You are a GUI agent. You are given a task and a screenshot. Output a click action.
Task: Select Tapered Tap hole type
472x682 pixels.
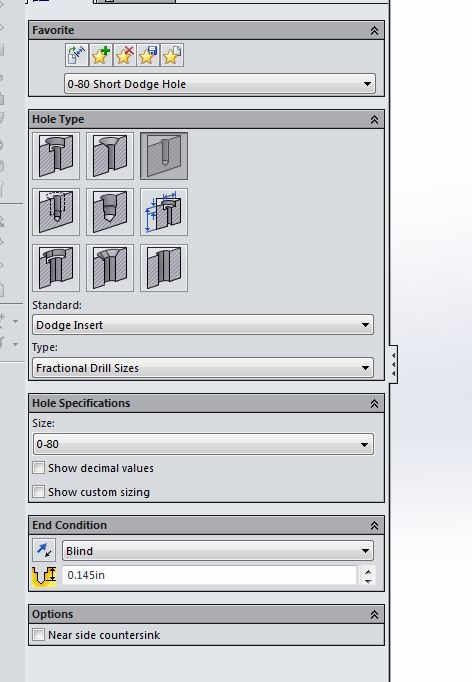click(x=110, y=212)
